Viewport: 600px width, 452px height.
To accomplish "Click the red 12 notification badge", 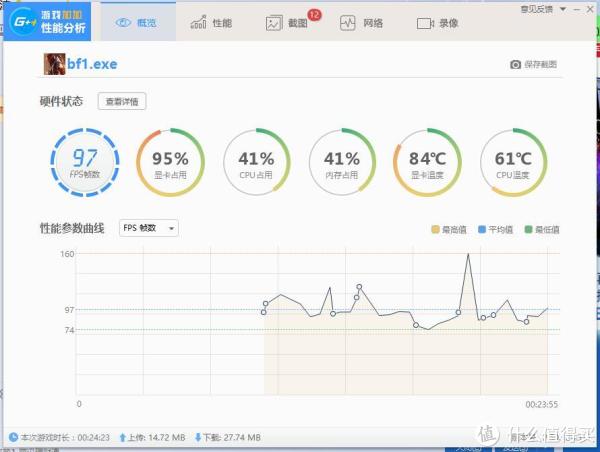I will (314, 15).
